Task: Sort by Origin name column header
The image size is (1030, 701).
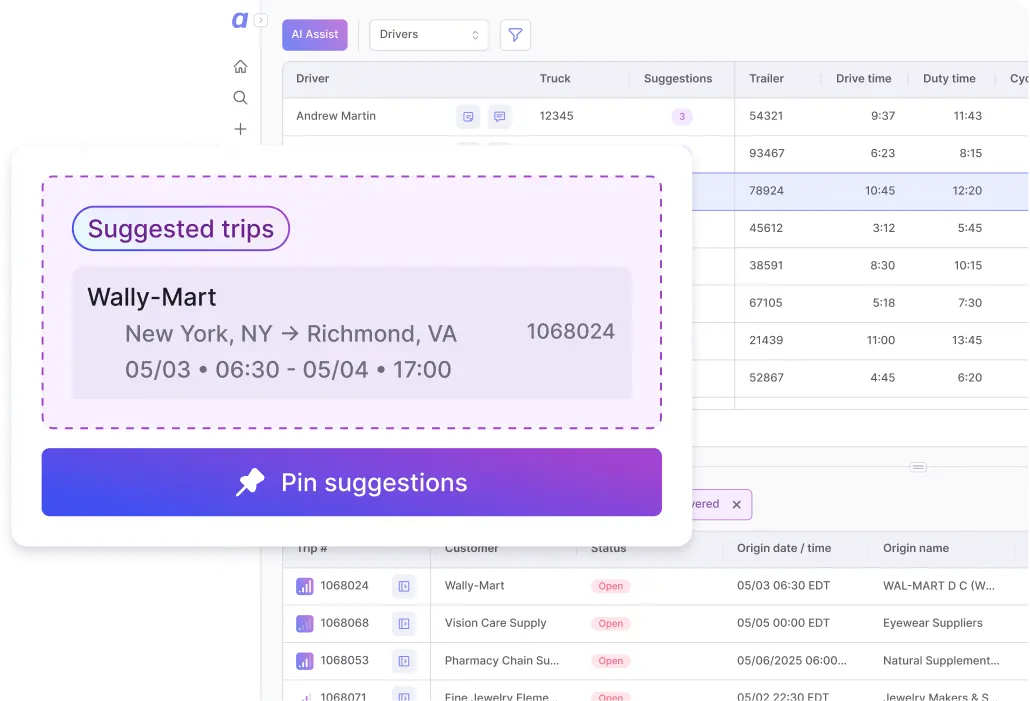Action: (x=916, y=548)
